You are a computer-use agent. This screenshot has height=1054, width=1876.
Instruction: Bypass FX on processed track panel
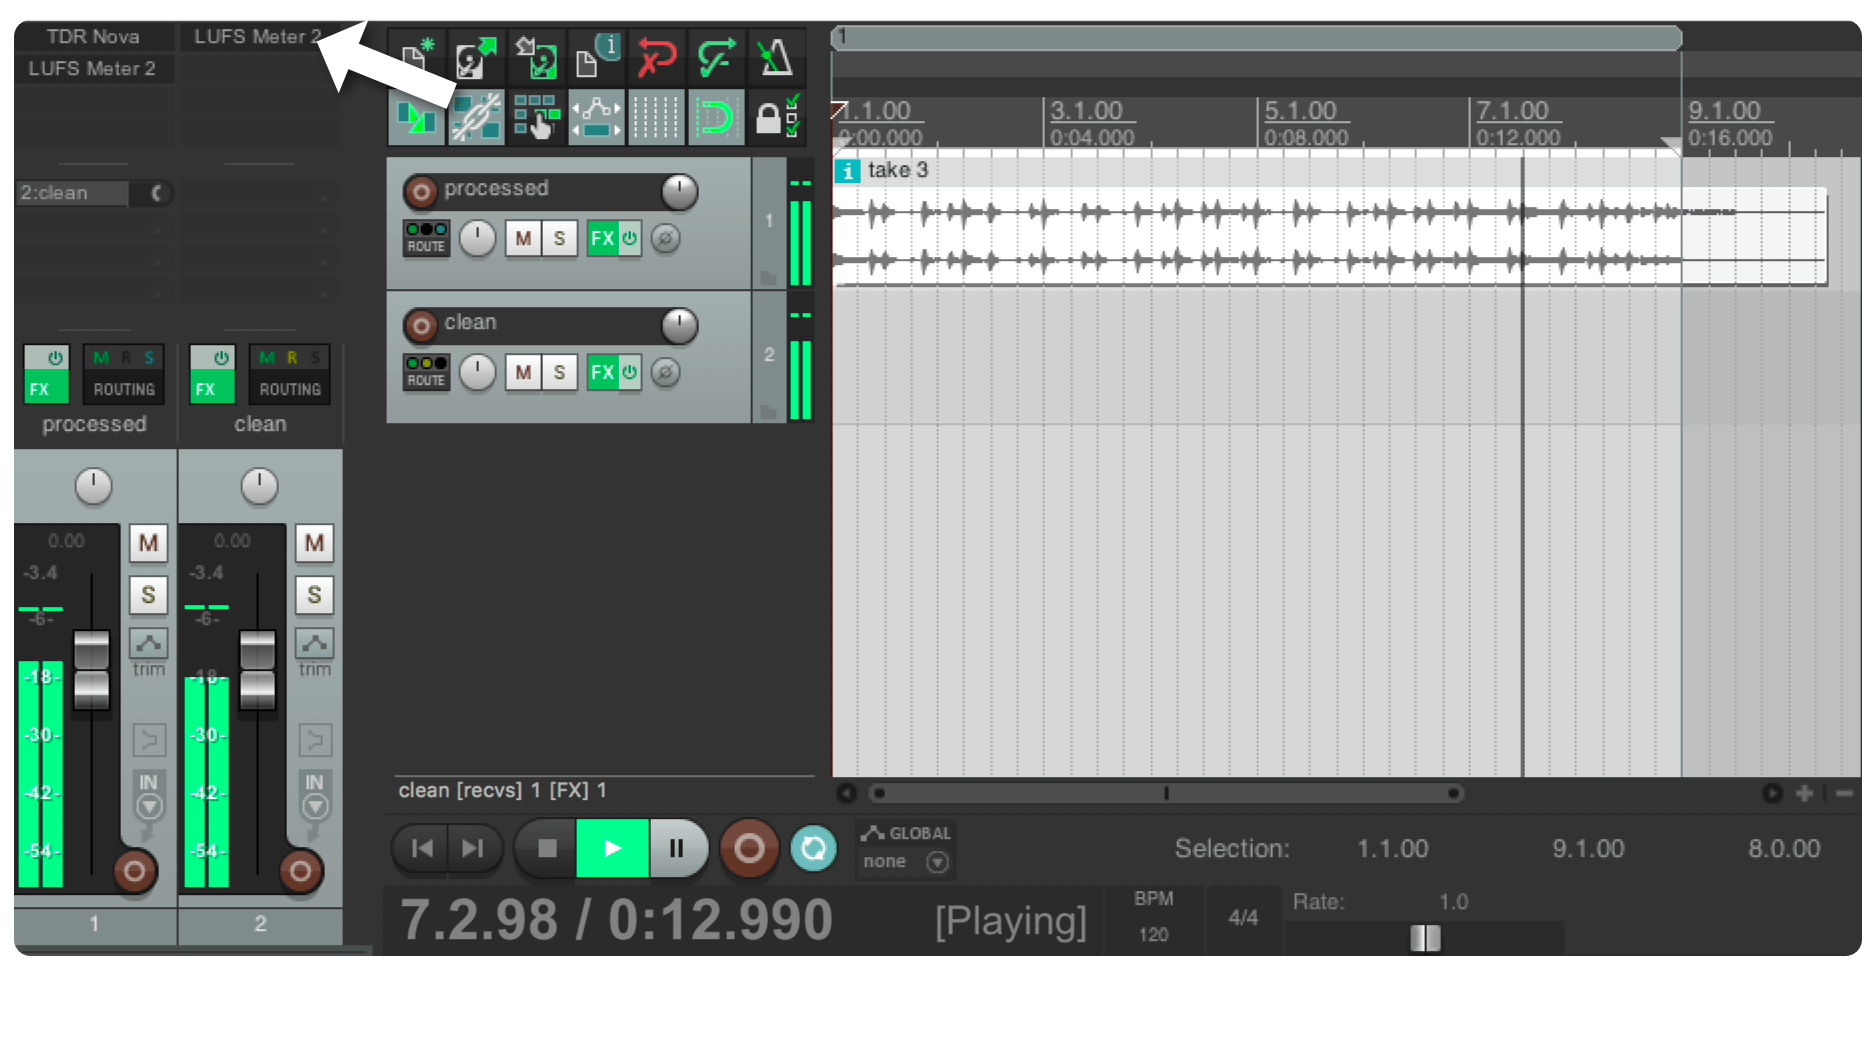(x=630, y=238)
